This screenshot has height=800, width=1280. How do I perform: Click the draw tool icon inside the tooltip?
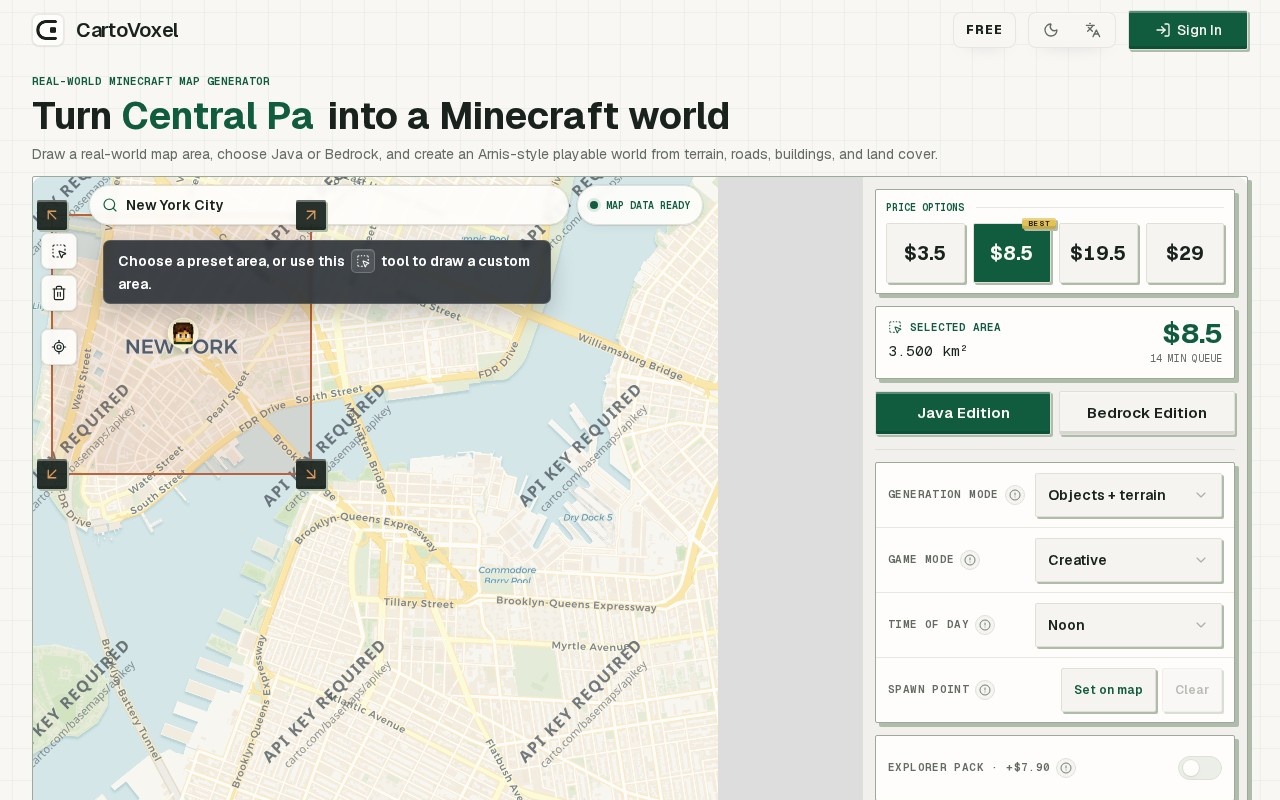click(x=363, y=261)
